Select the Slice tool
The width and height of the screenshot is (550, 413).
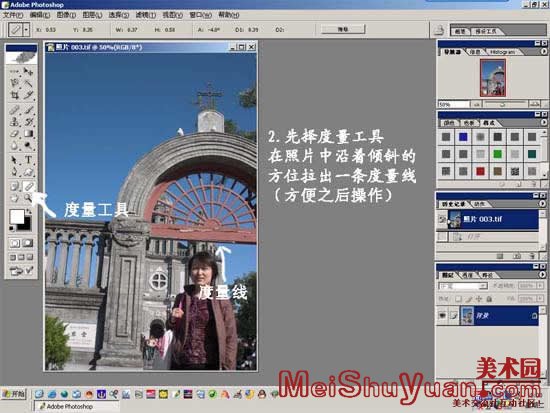[x=28, y=95]
